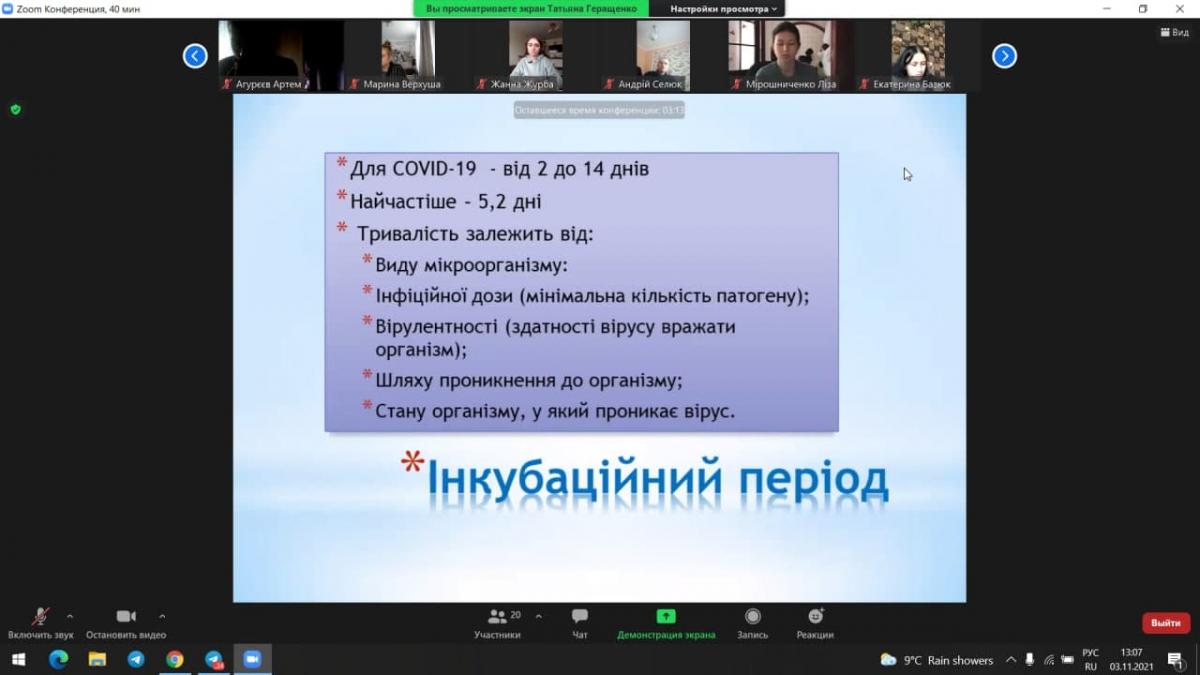
Task: Switch layout using Вид button
Action: [1175, 32]
